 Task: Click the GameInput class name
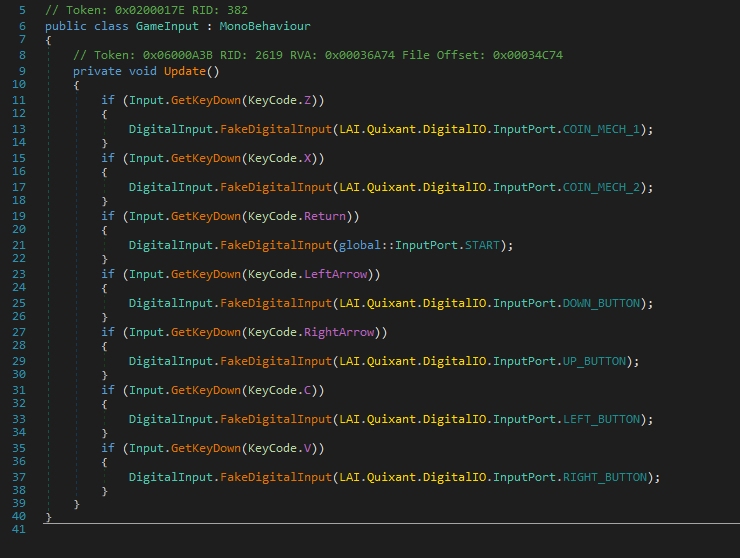pyautogui.click(x=167, y=26)
